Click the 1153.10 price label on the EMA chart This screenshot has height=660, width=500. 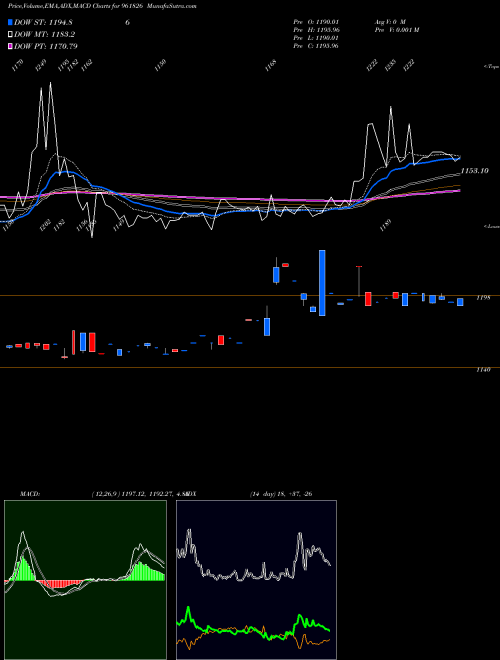pos(474,170)
